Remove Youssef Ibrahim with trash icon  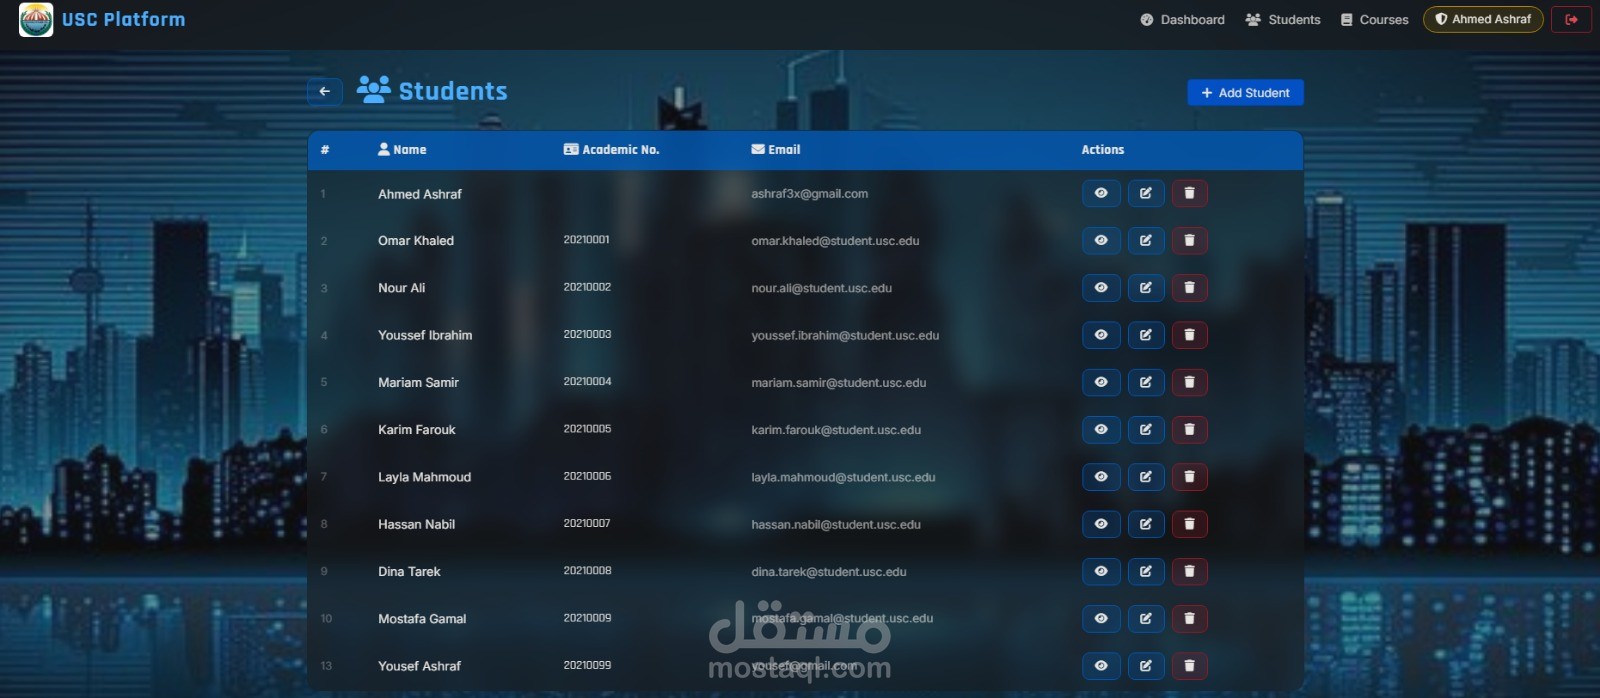tap(1189, 335)
